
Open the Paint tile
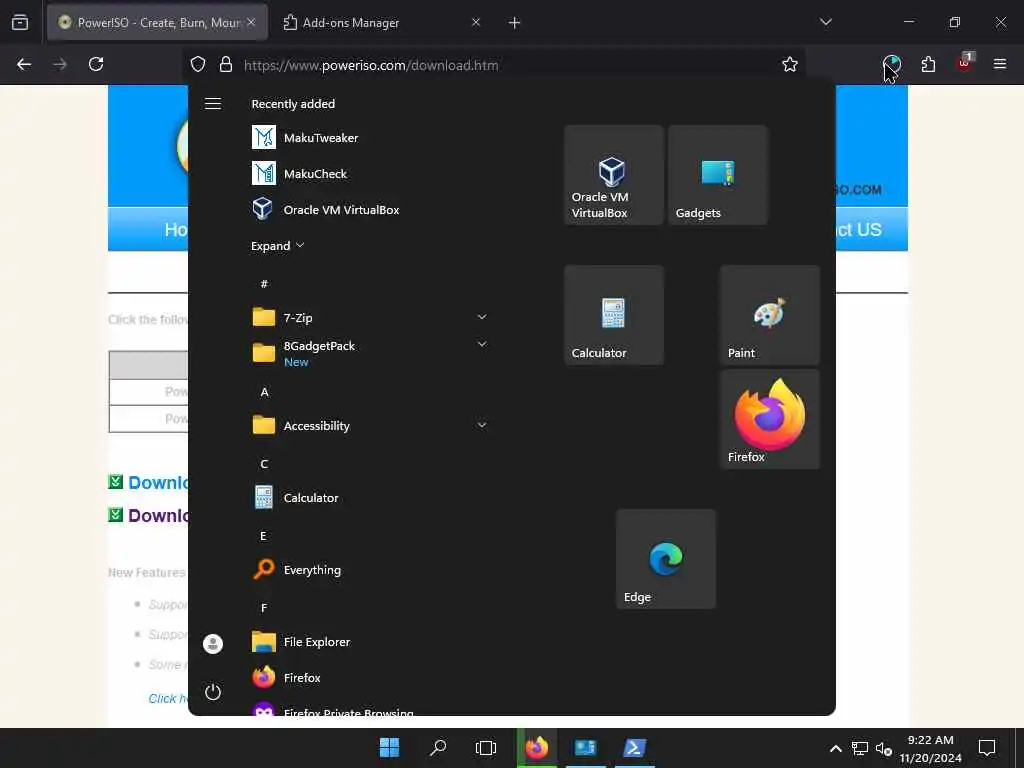tap(769, 315)
